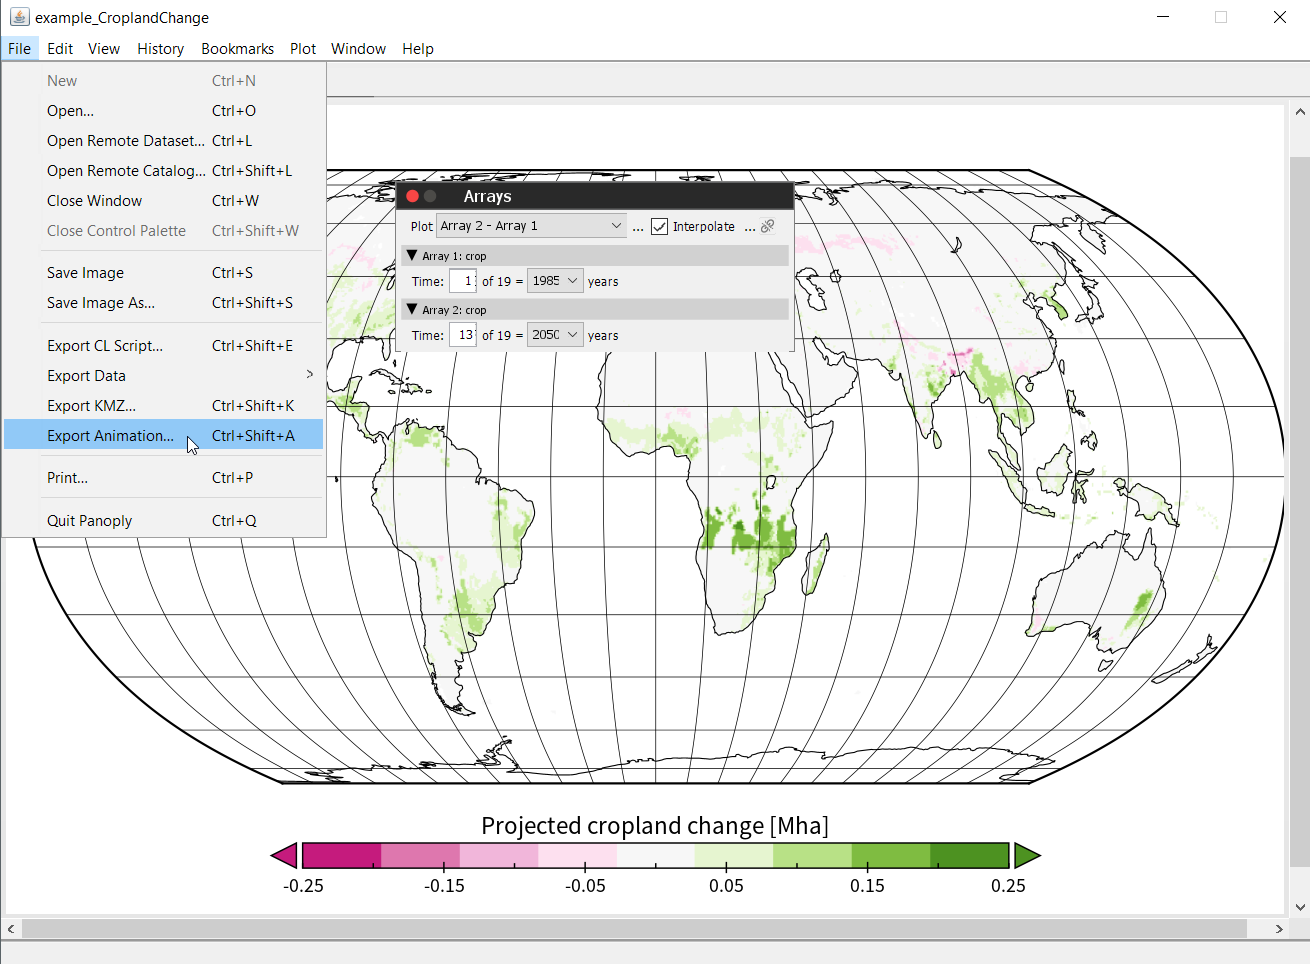Click the -0.15 colorbar label

tap(444, 886)
